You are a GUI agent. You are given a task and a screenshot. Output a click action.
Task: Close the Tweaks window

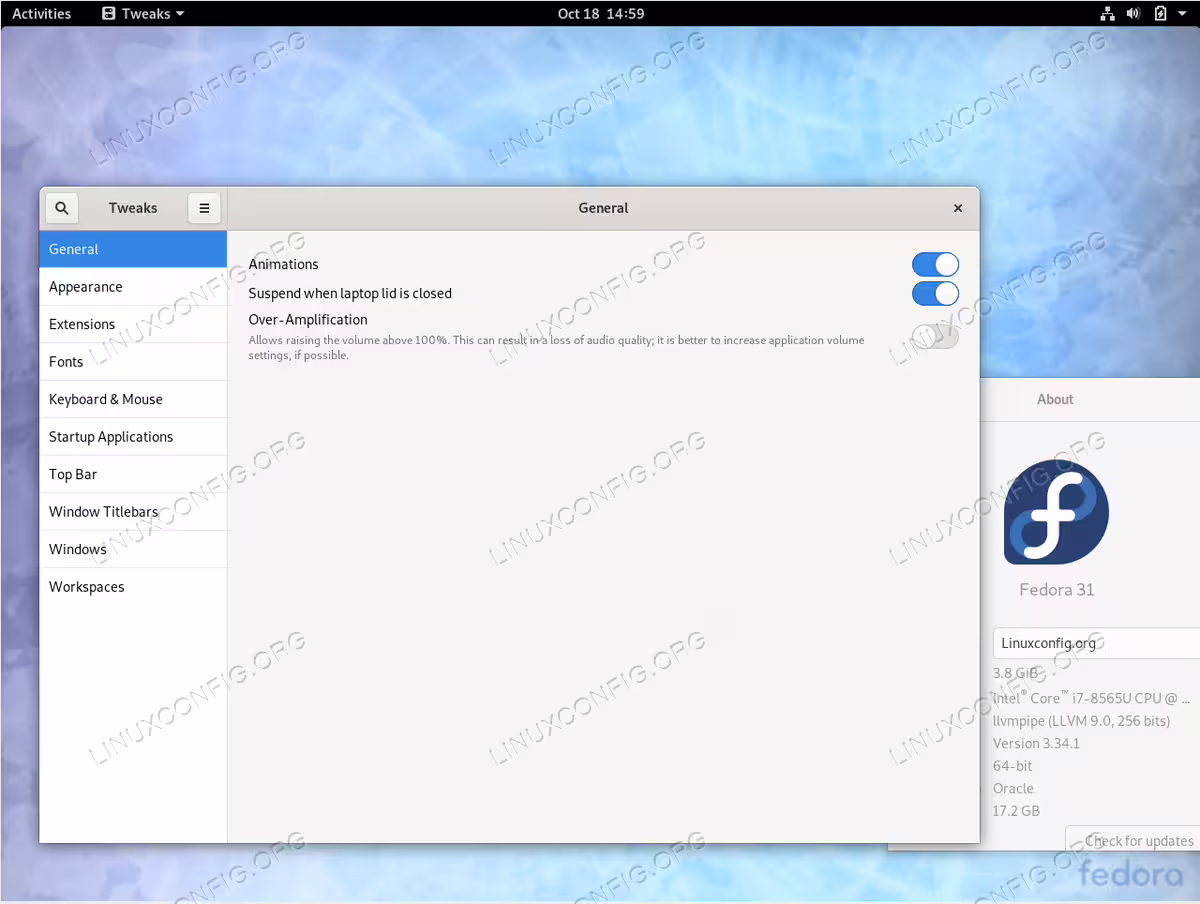(x=958, y=208)
